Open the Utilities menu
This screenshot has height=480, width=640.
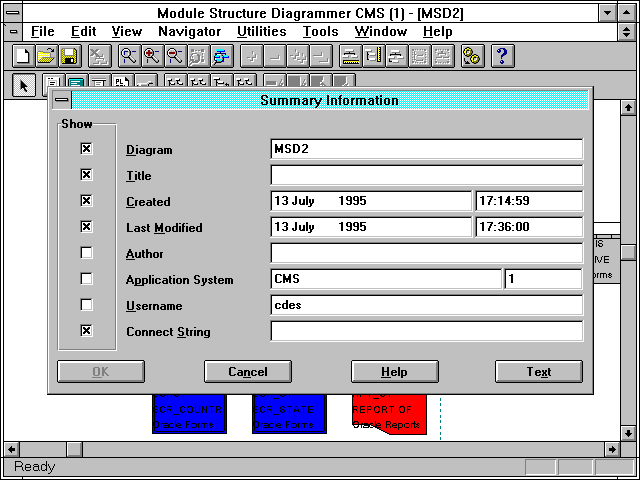tap(262, 32)
